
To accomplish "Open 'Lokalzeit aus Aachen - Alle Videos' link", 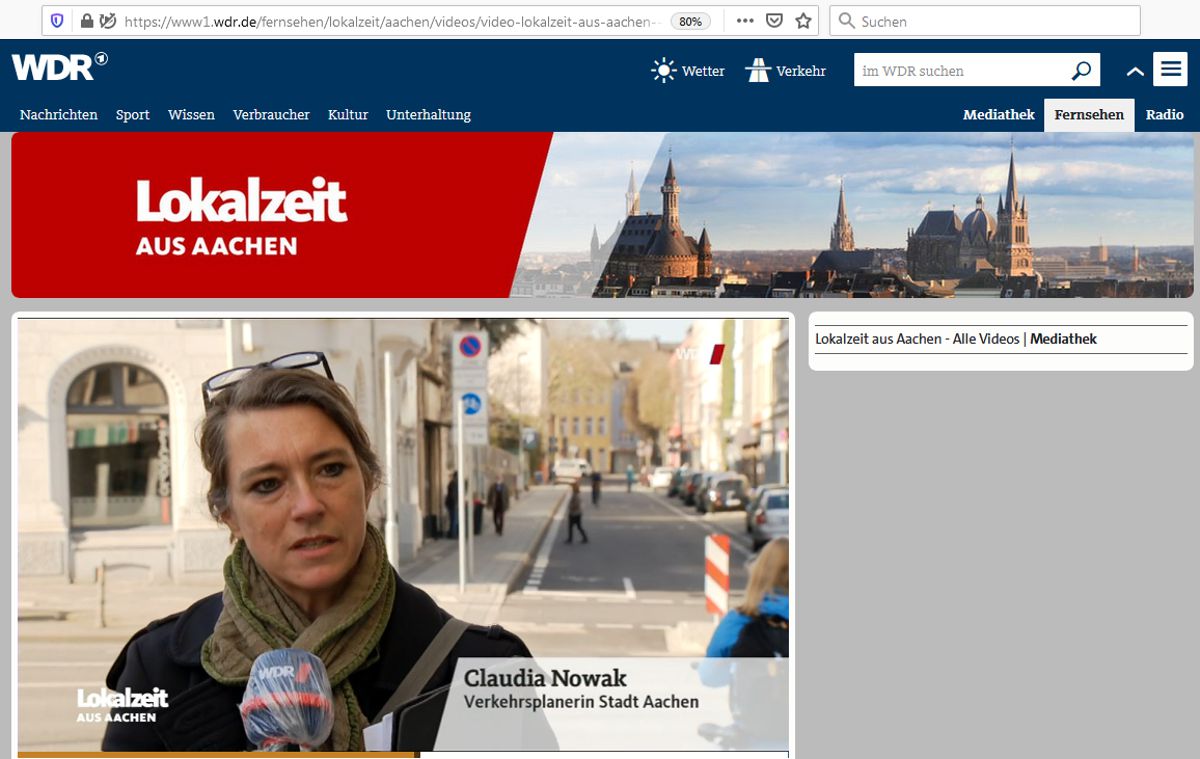I will pyautogui.click(x=917, y=339).
